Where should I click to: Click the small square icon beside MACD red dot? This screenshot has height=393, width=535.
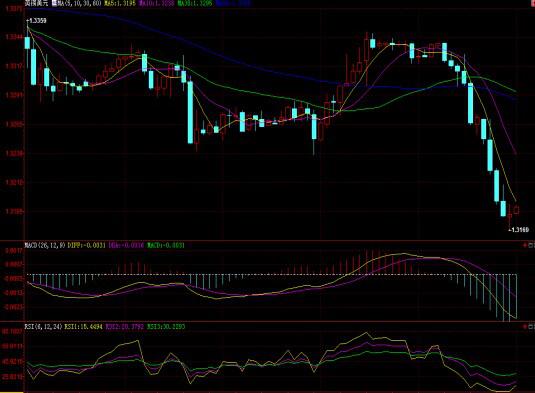pyautogui.click(x=531, y=245)
